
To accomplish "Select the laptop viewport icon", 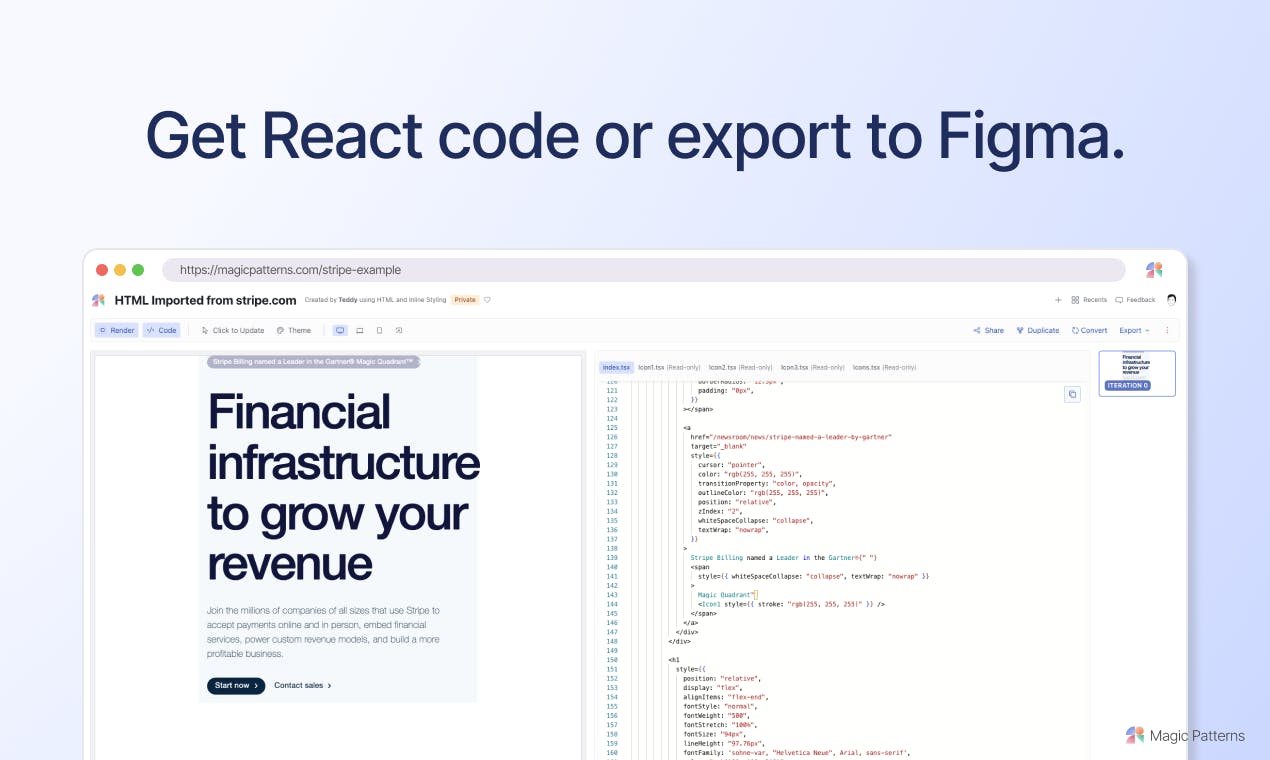I will pos(360,330).
